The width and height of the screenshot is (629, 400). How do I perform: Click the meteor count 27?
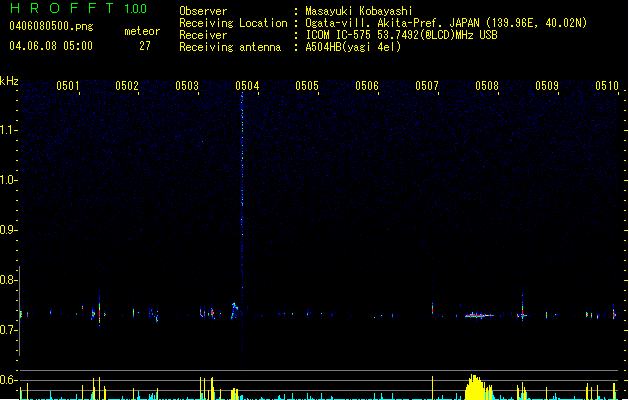145,46
